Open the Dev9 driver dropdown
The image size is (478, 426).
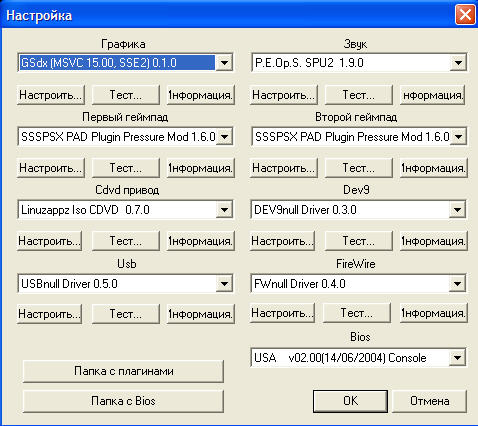(x=457, y=210)
